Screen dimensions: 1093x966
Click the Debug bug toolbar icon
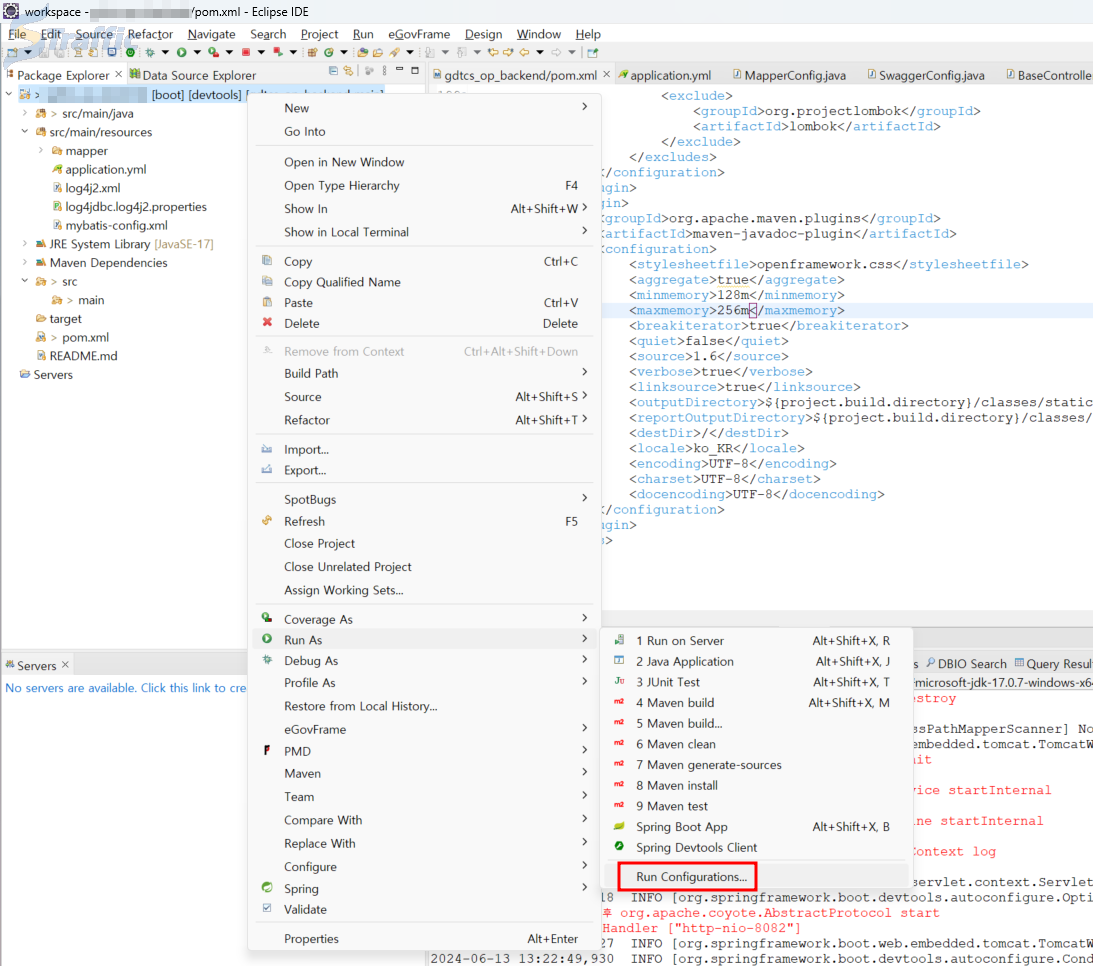pyautogui.click(x=150, y=52)
